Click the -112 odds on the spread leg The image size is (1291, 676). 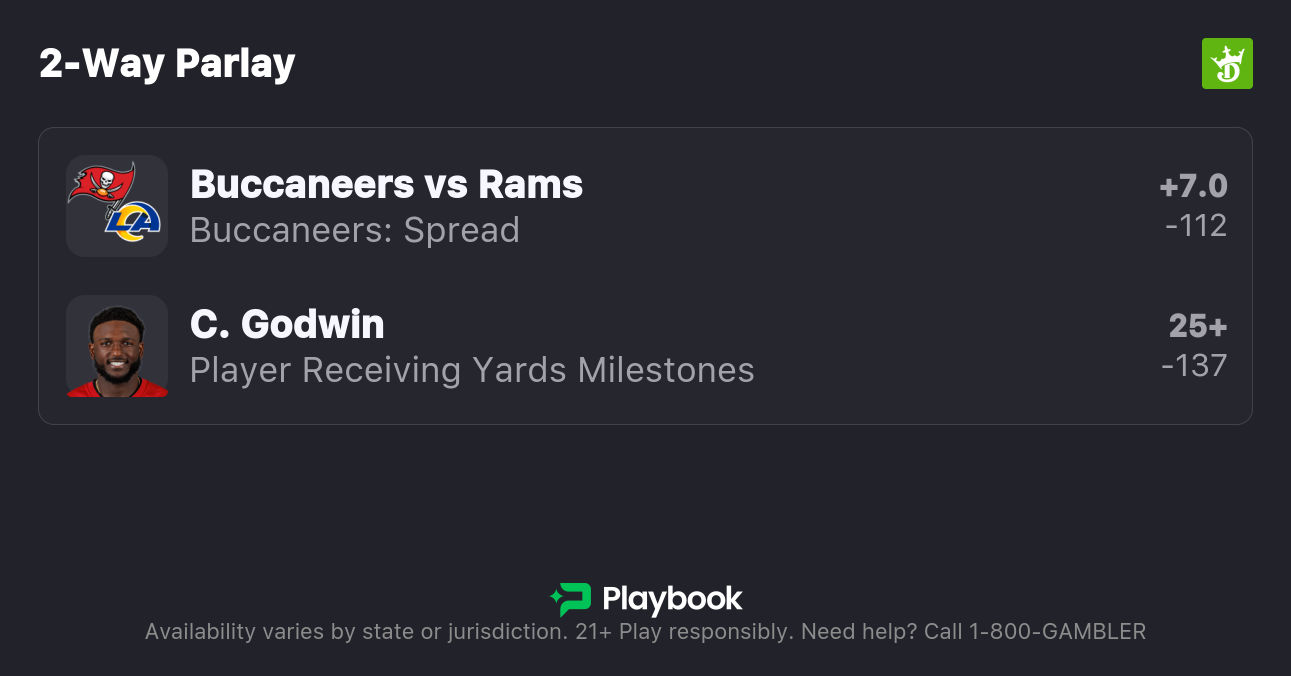pyautogui.click(x=1196, y=226)
